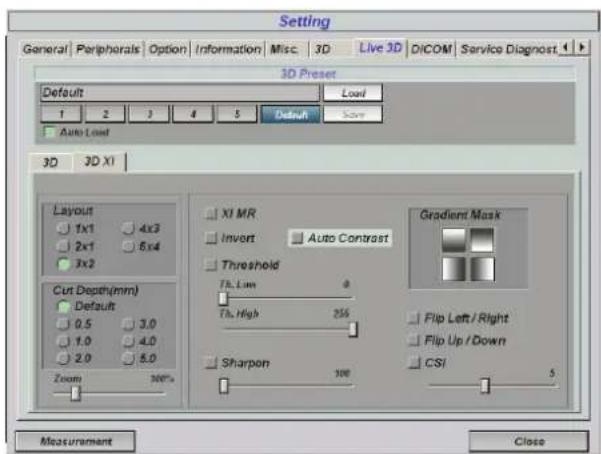Select preset button 1
Screen dimensions: 601x454
coord(61,114)
